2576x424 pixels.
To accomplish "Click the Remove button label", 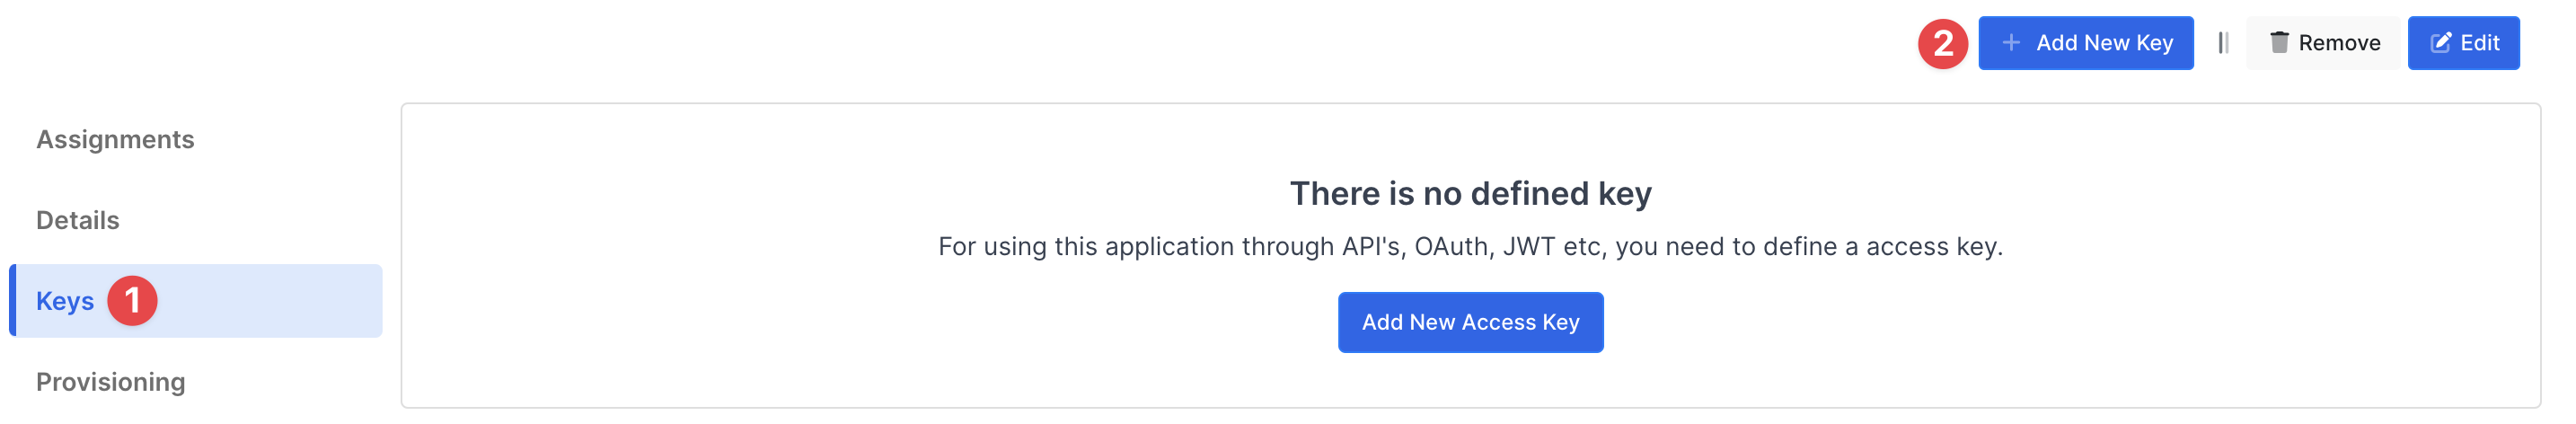I will 2339,43.
